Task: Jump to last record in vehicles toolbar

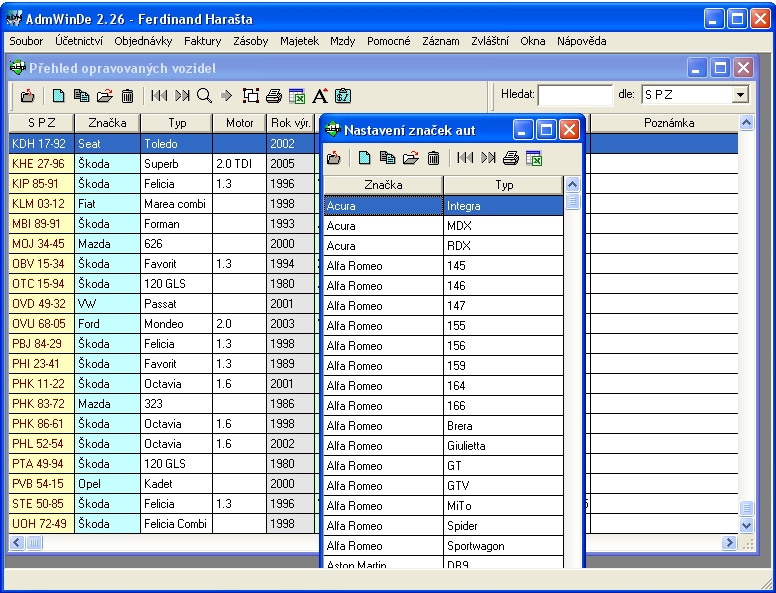Action: pyautogui.click(x=182, y=96)
